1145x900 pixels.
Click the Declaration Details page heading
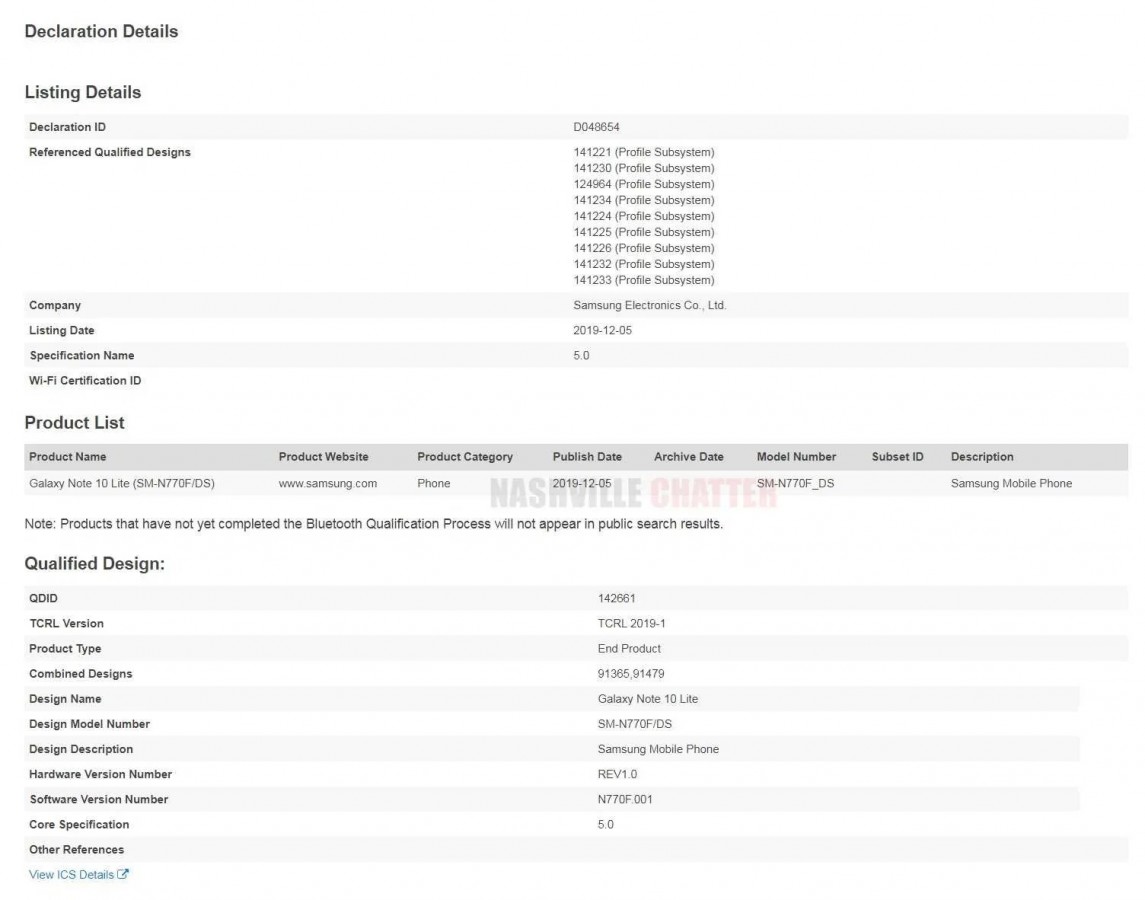point(101,31)
